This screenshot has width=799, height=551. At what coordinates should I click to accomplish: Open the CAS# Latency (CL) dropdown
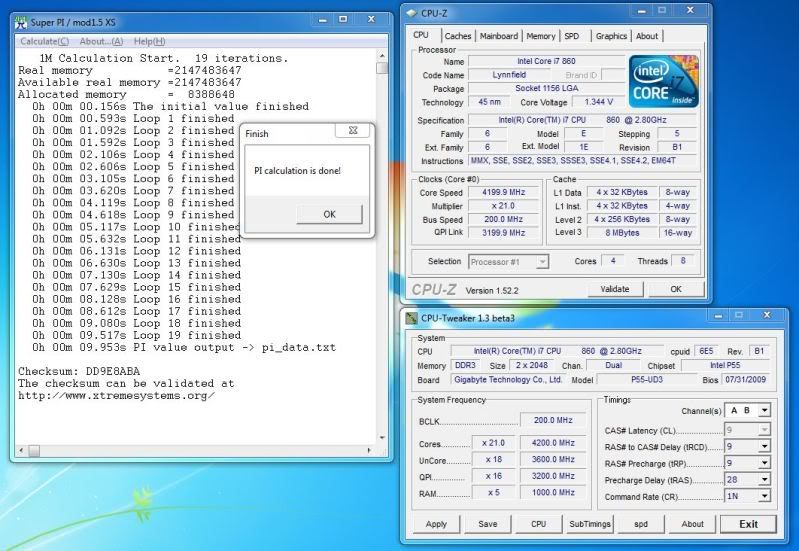click(748, 430)
